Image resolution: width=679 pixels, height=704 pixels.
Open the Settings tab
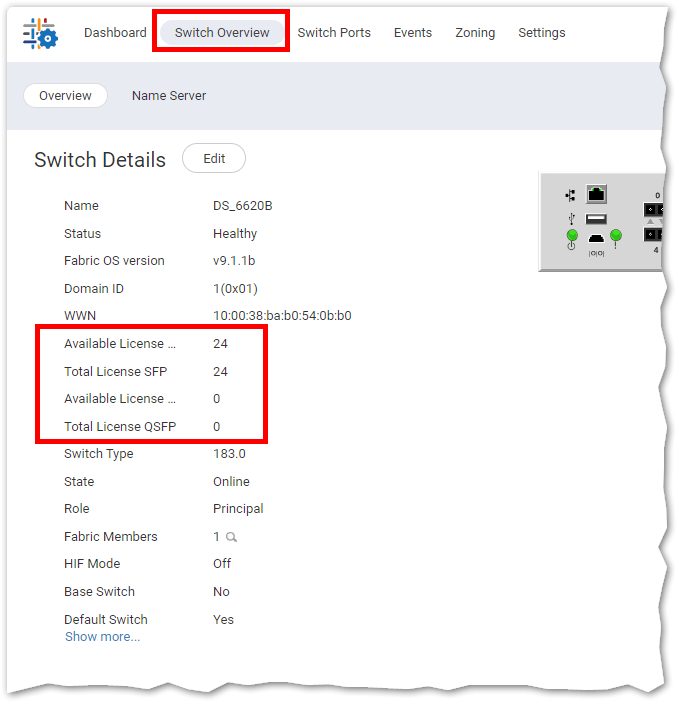541,33
